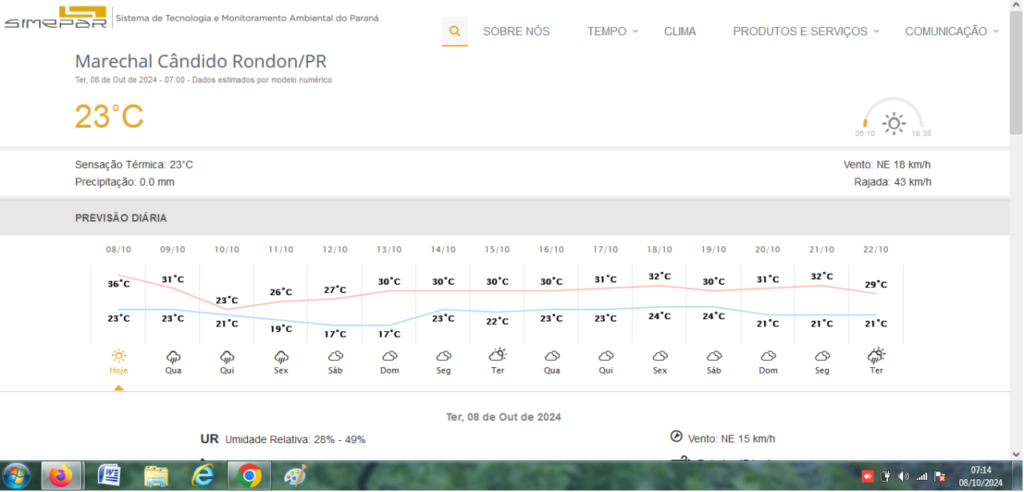
Task: Click the orange search magnifier icon
Action: pos(455,31)
